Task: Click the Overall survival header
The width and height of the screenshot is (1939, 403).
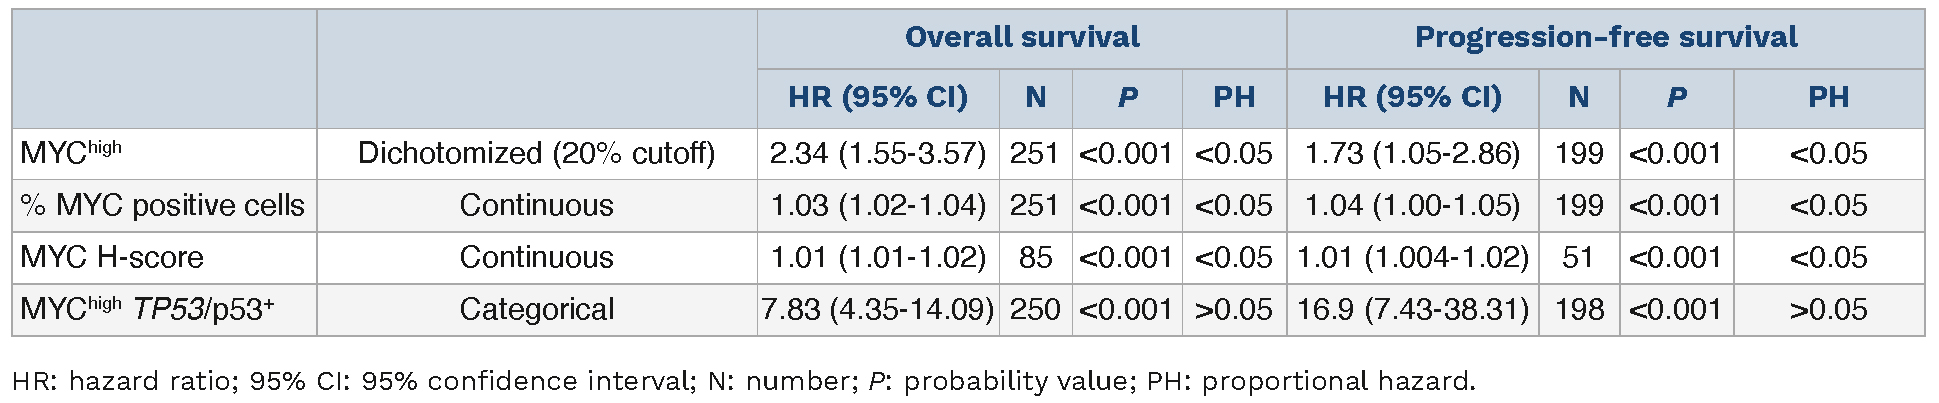Action: (x=1021, y=38)
